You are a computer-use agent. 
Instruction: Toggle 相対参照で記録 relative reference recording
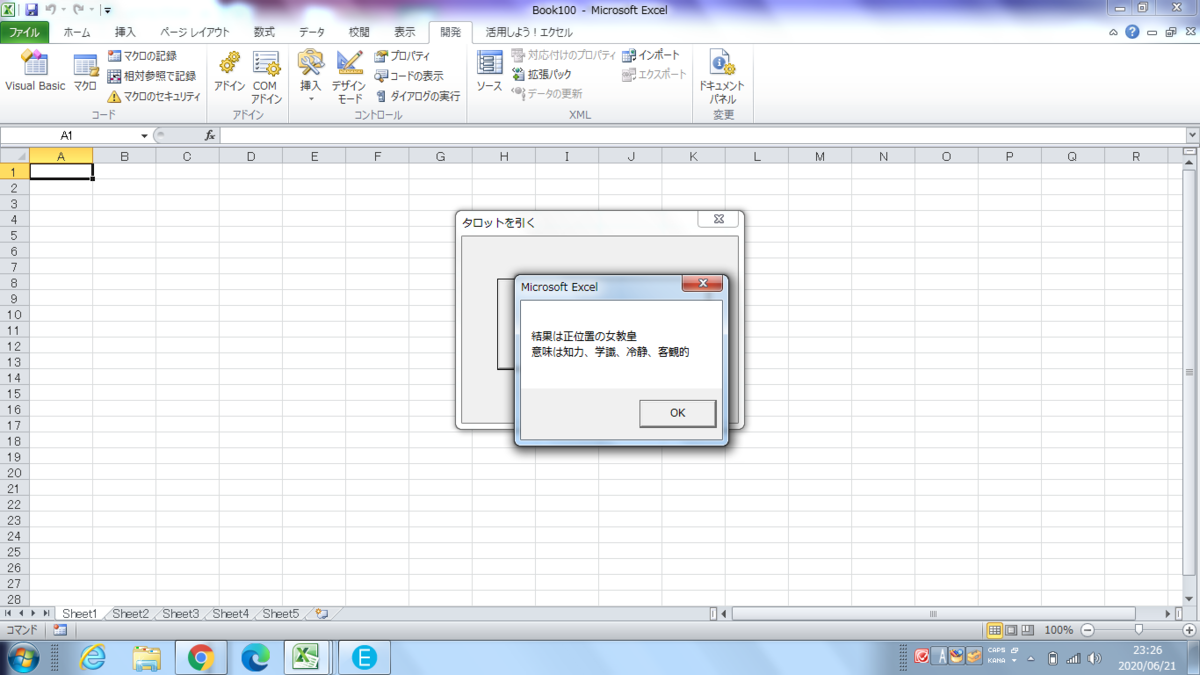(x=152, y=76)
